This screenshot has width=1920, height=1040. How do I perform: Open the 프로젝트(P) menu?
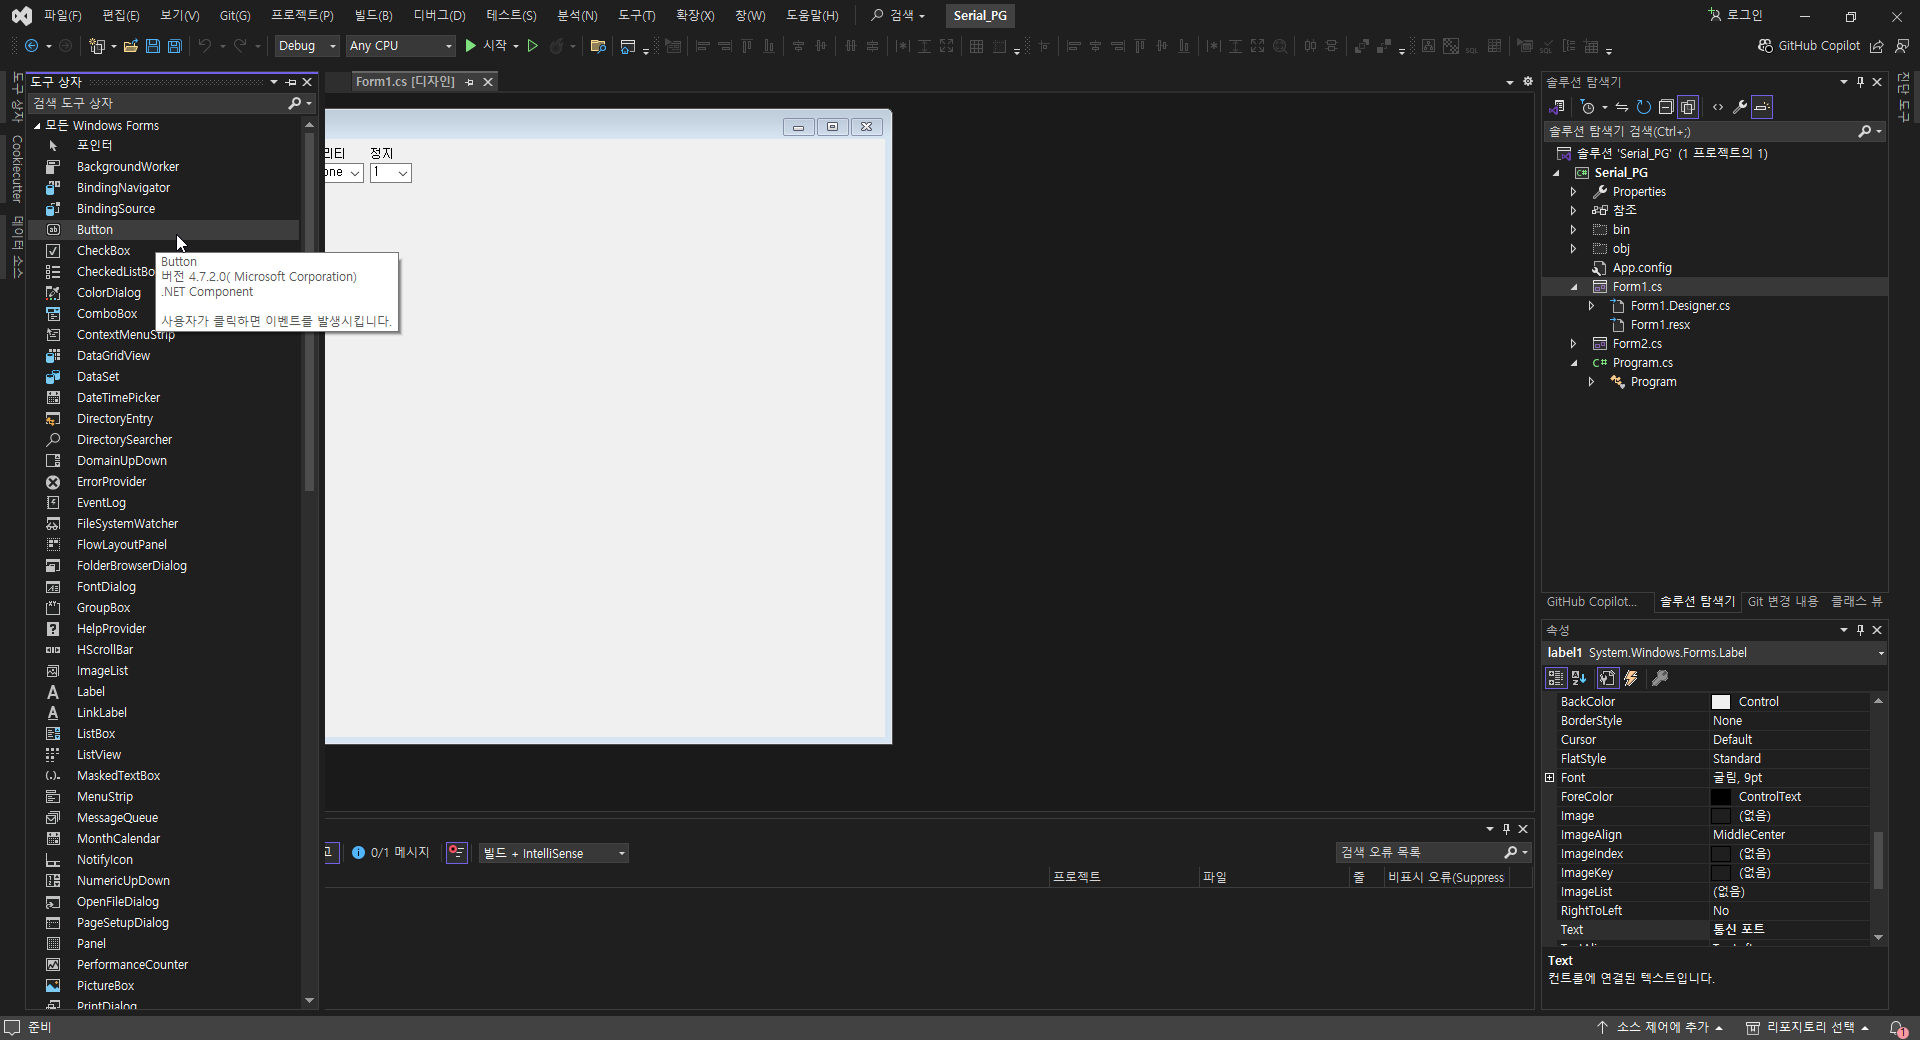point(302,16)
